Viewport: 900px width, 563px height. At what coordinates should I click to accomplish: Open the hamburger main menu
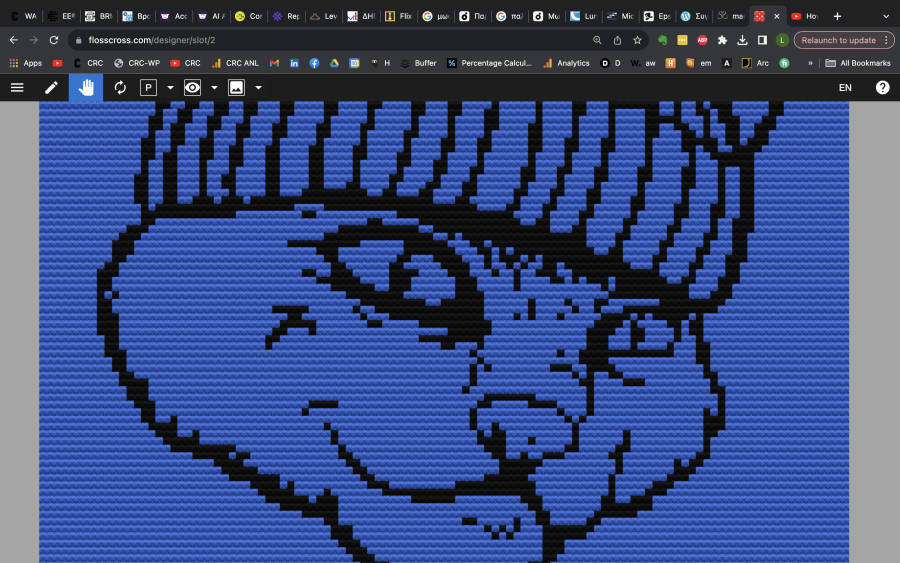[x=17, y=88]
